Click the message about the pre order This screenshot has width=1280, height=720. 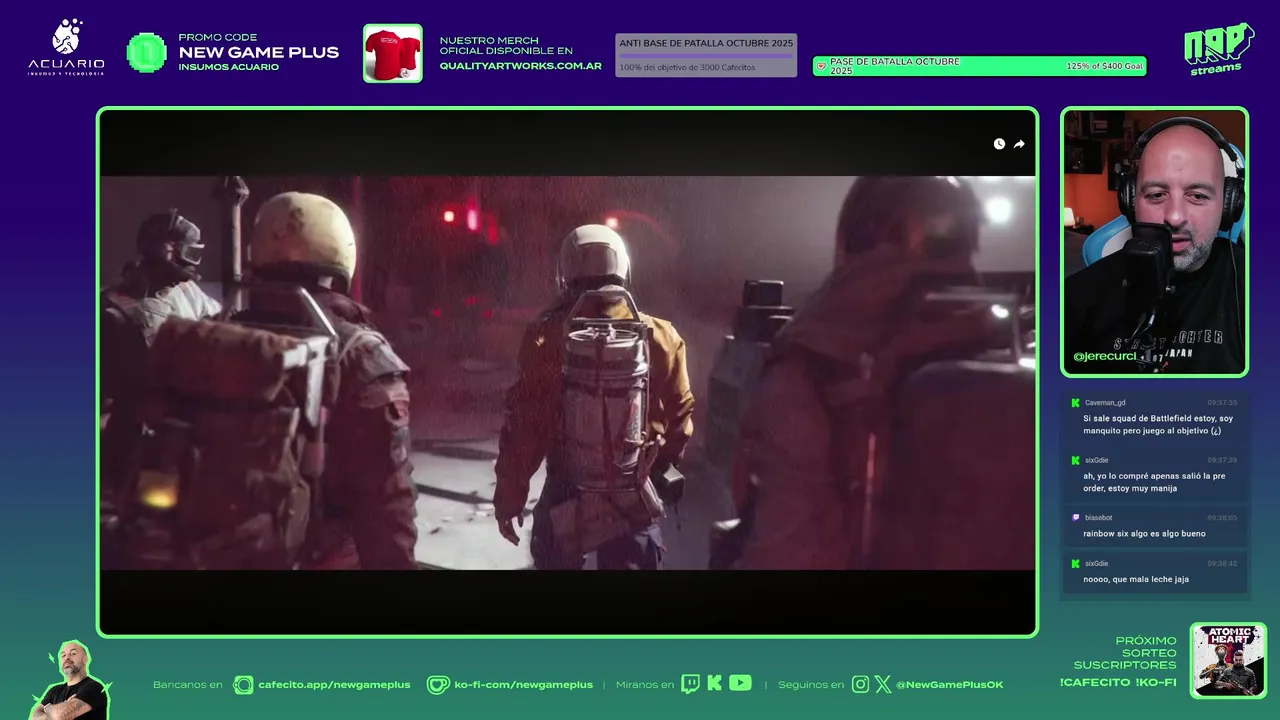point(1154,482)
